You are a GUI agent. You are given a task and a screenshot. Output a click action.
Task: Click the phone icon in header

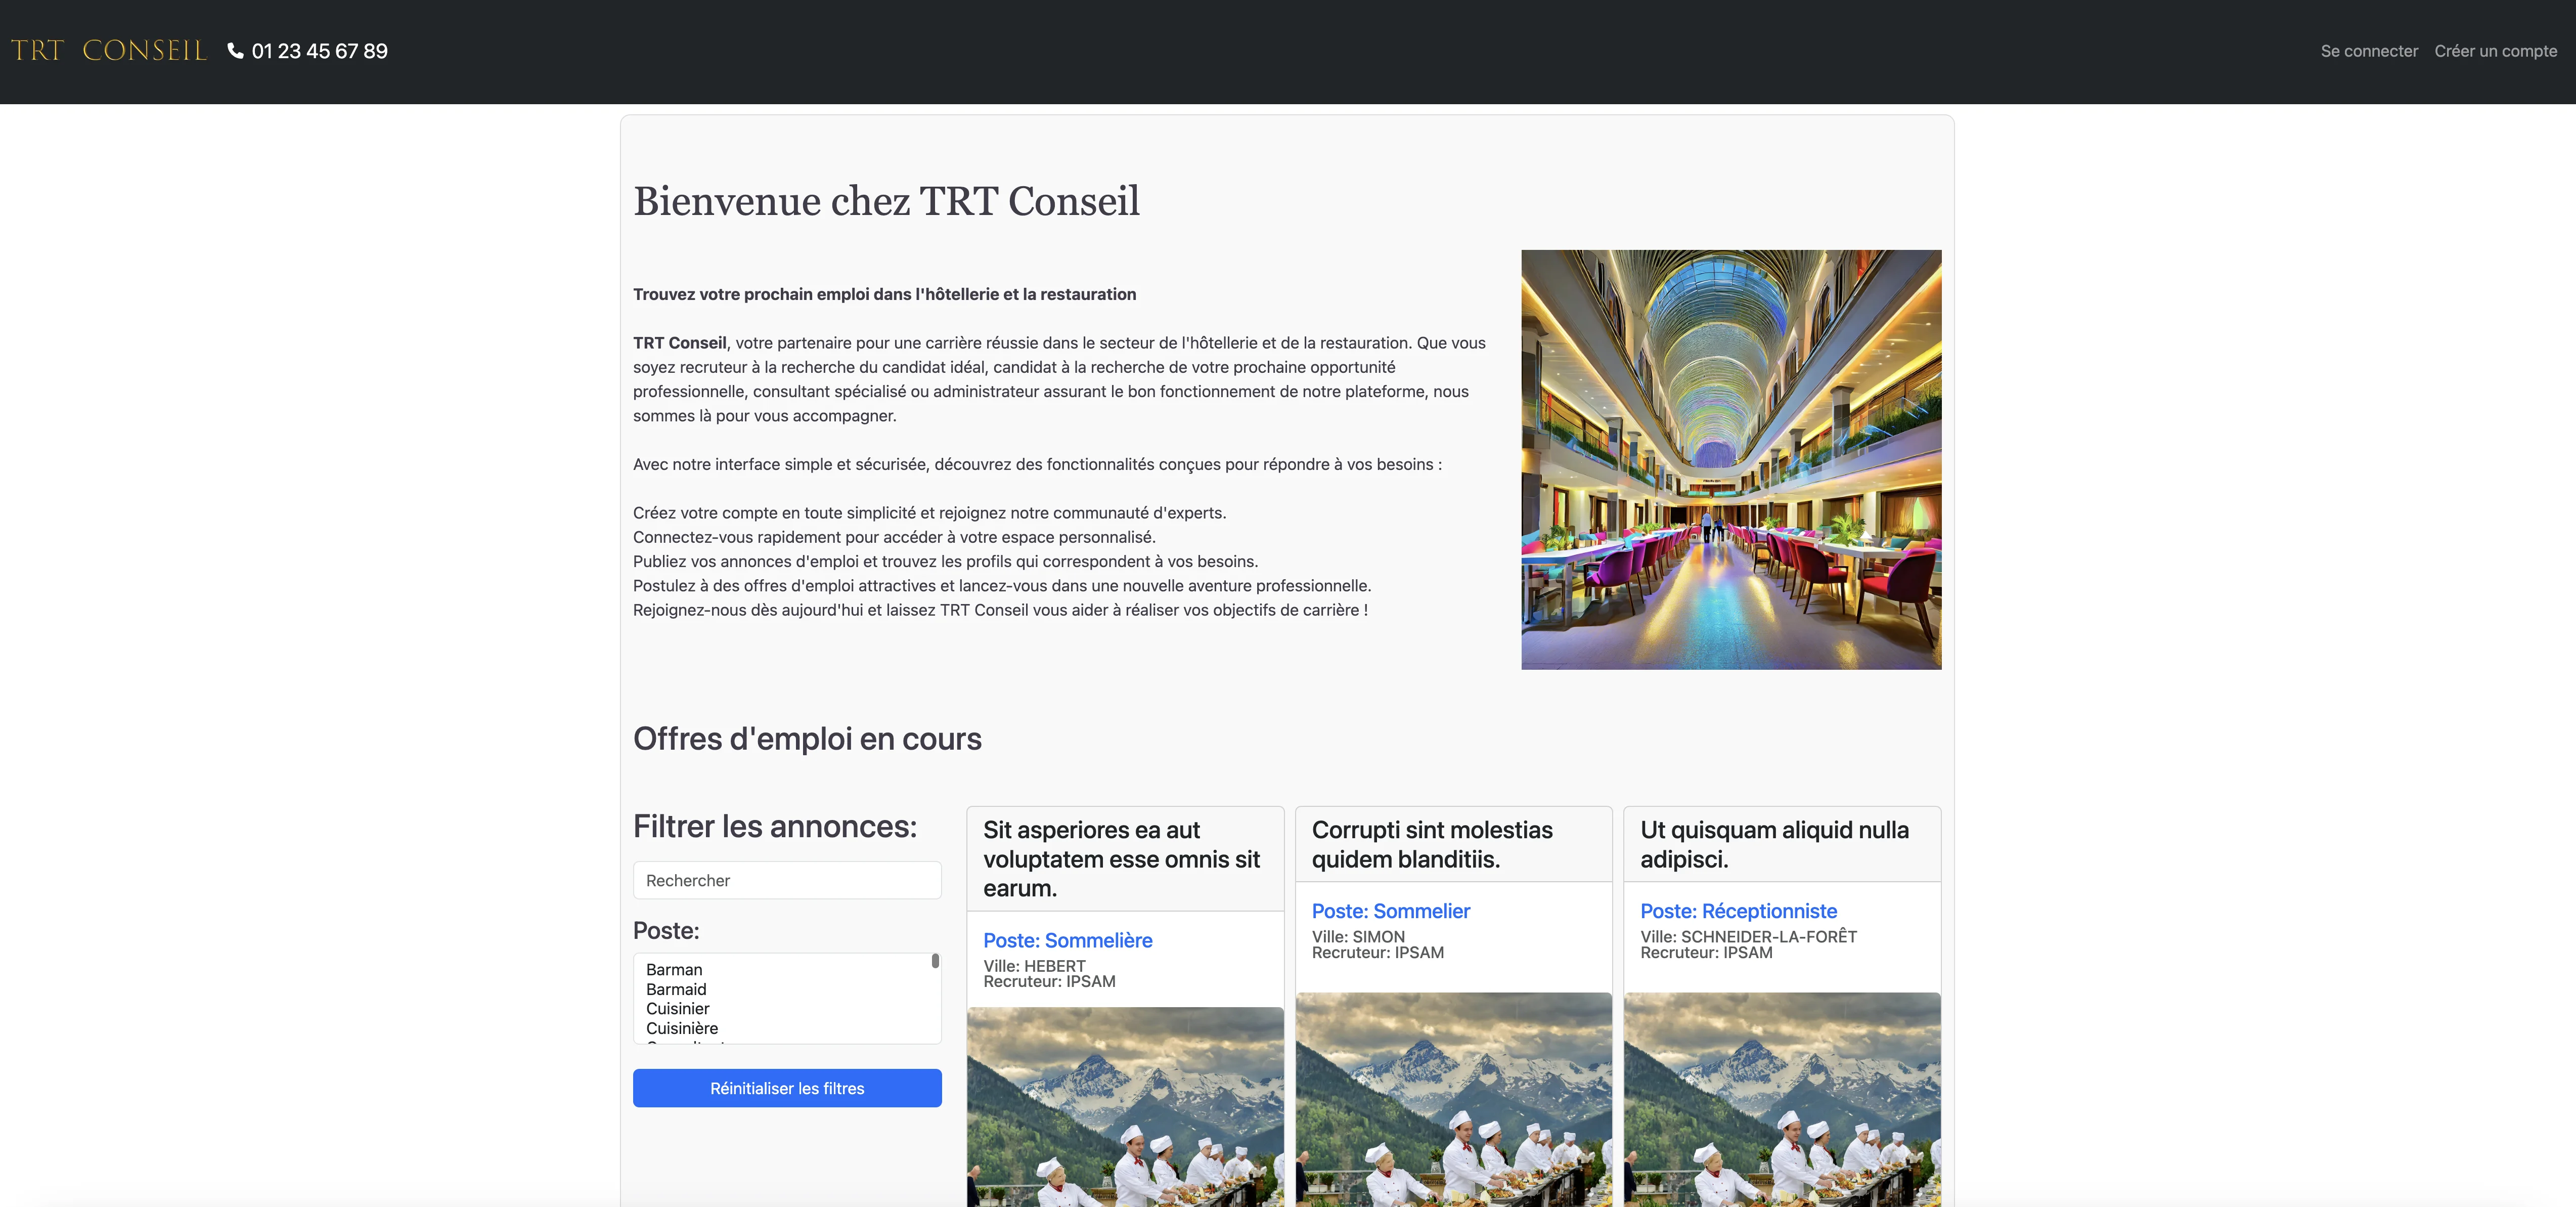click(x=236, y=51)
